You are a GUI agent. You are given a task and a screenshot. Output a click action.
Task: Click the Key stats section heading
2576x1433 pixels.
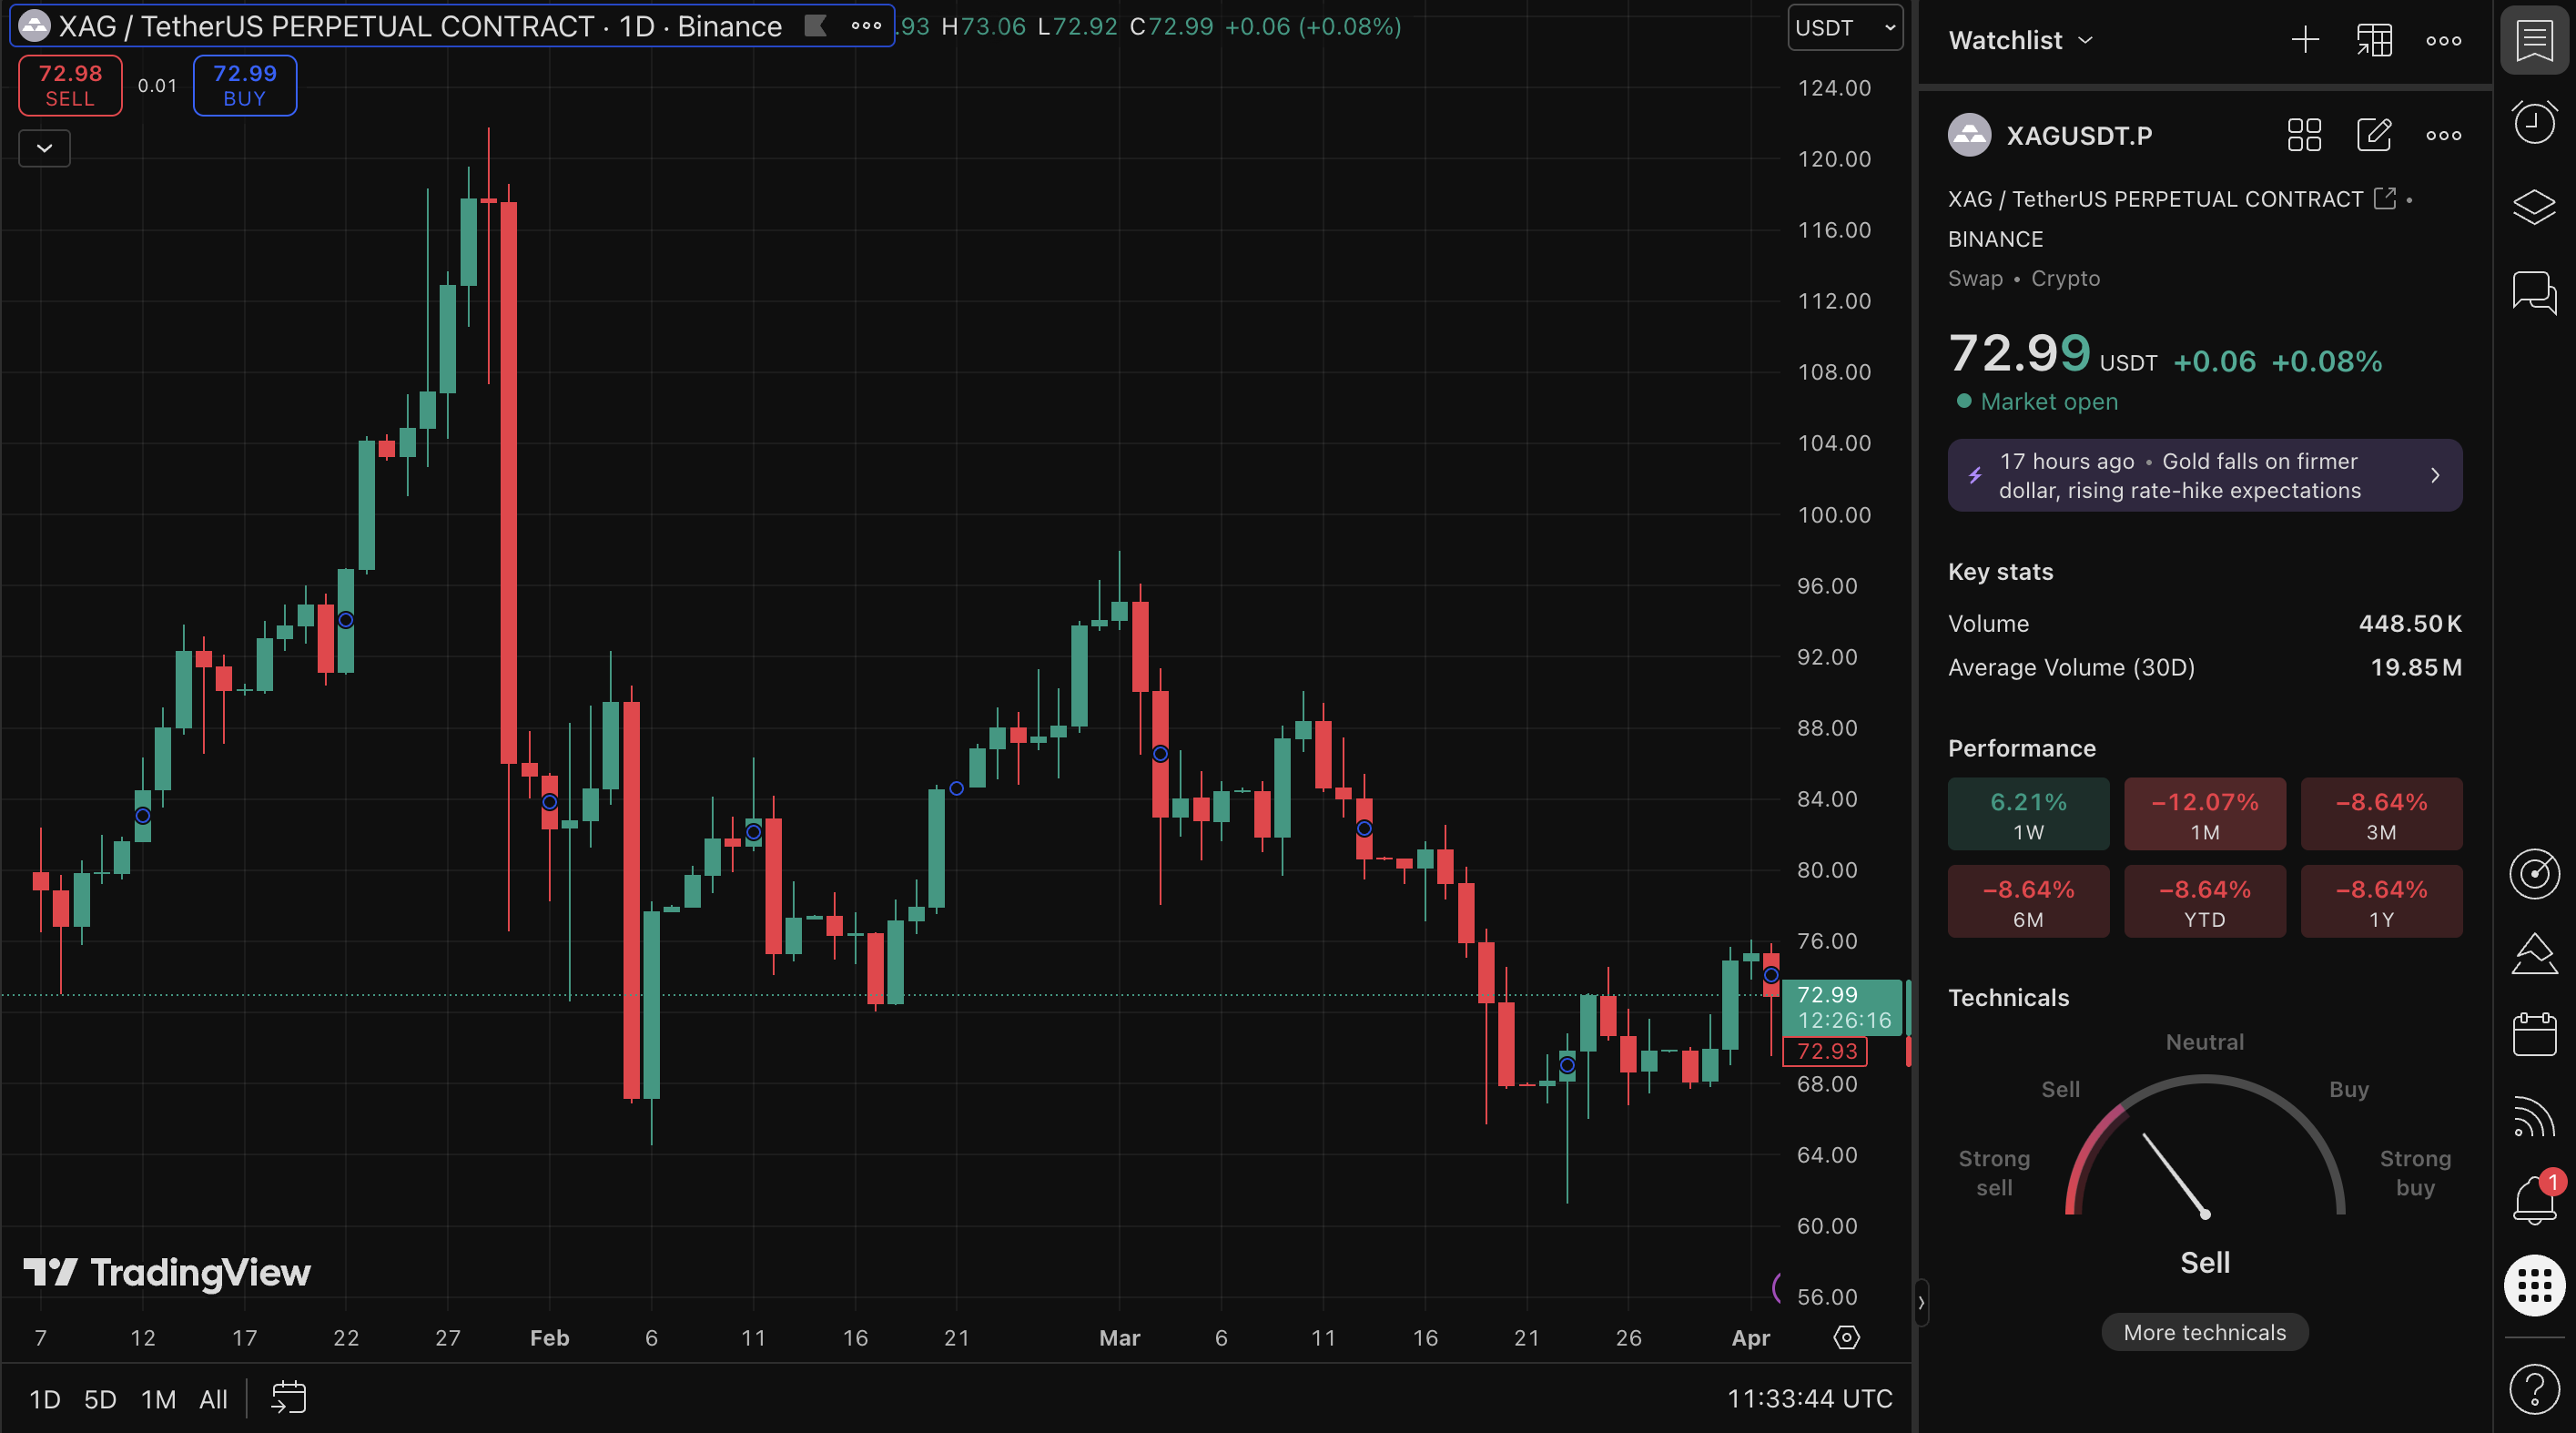[x=2000, y=571]
